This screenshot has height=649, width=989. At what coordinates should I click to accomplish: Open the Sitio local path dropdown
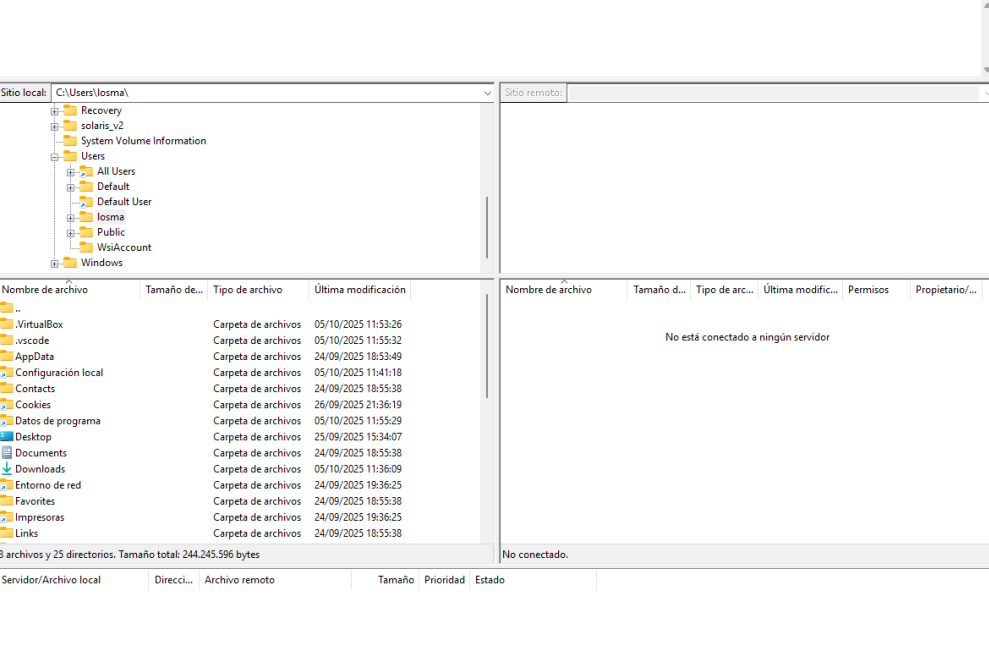488,93
